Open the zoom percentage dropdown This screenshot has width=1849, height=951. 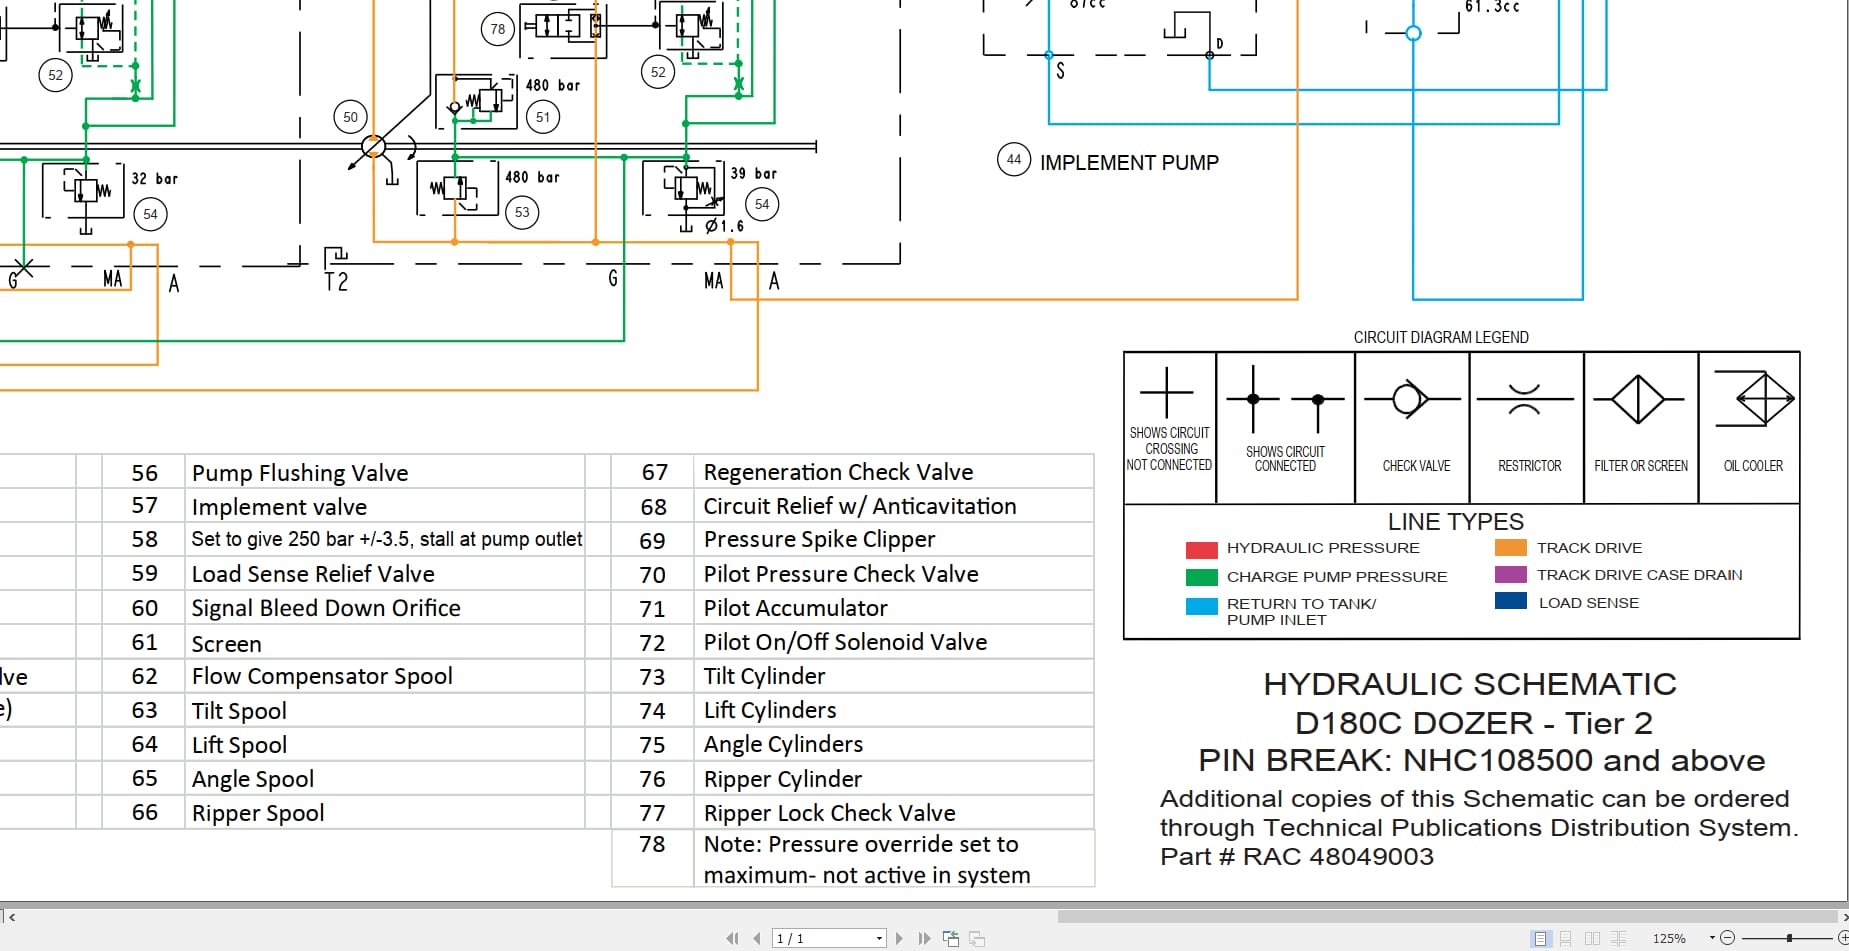click(x=1712, y=938)
